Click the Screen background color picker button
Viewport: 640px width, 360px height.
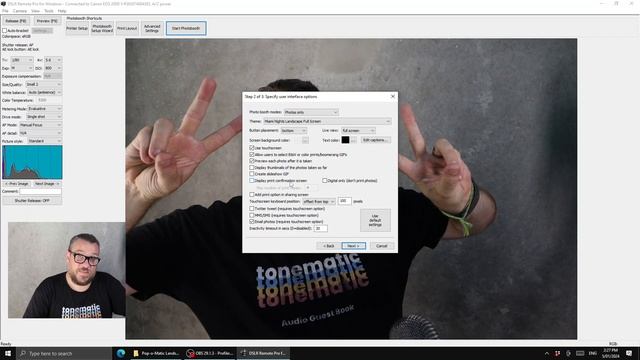tap(305, 140)
